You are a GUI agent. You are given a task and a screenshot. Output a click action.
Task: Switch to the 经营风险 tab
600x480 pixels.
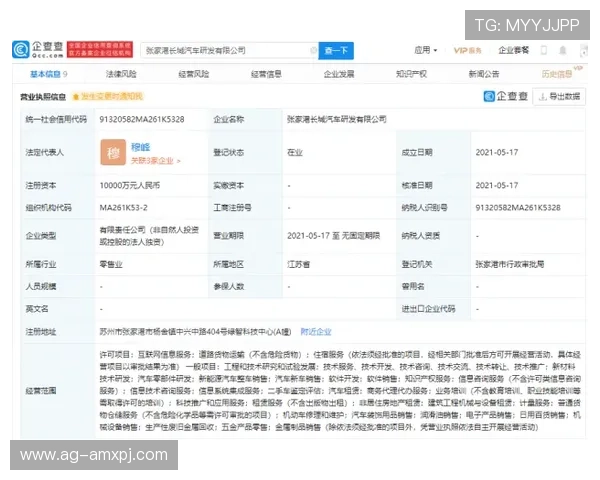click(x=194, y=74)
